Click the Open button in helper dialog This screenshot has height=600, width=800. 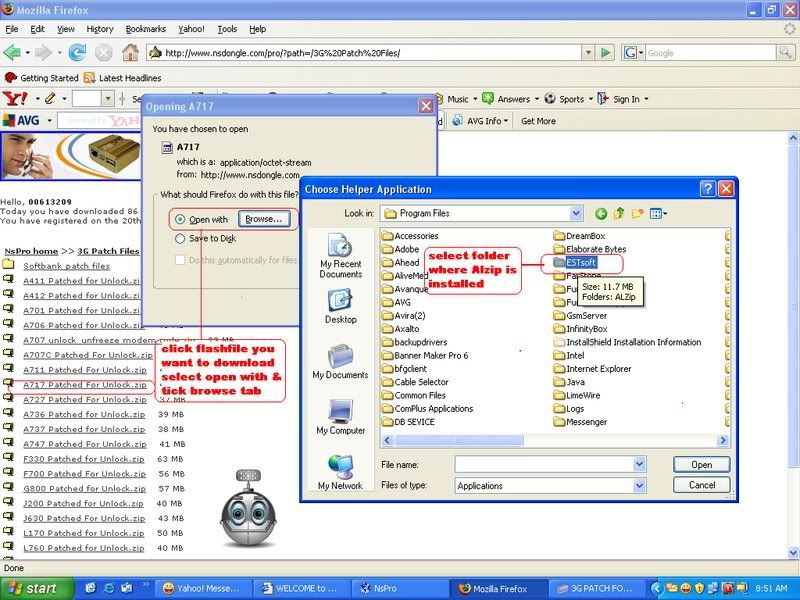tap(702, 465)
